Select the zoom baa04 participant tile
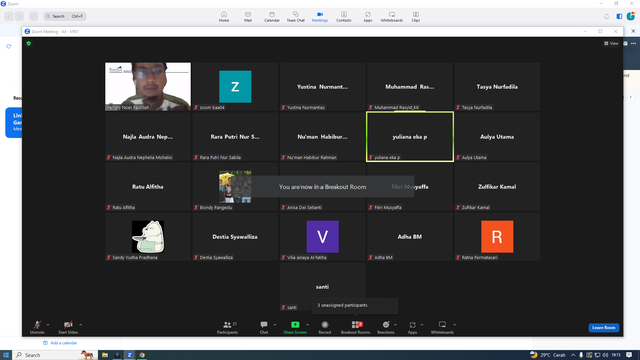This screenshot has height=360, width=640. point(235,87)
